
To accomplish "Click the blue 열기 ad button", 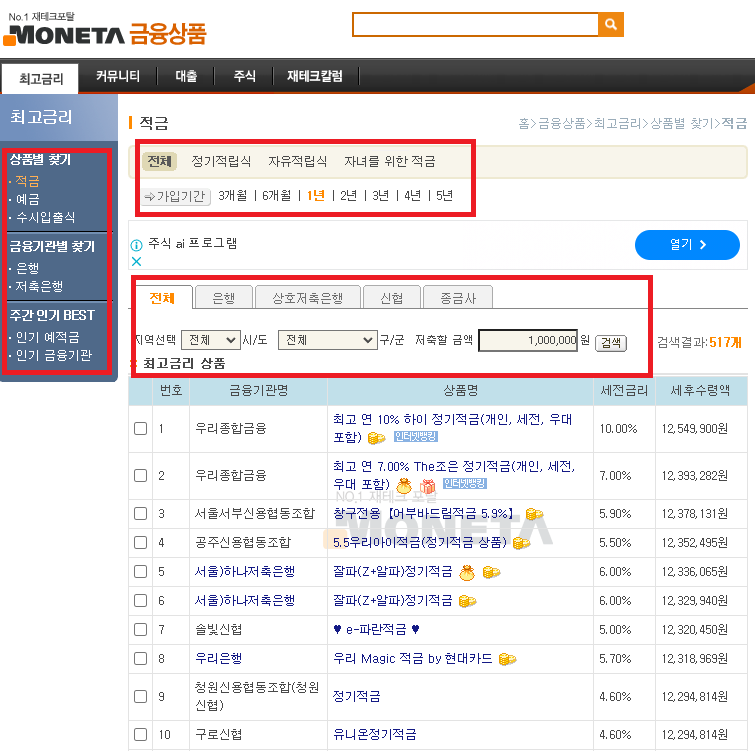I will 687,245.
